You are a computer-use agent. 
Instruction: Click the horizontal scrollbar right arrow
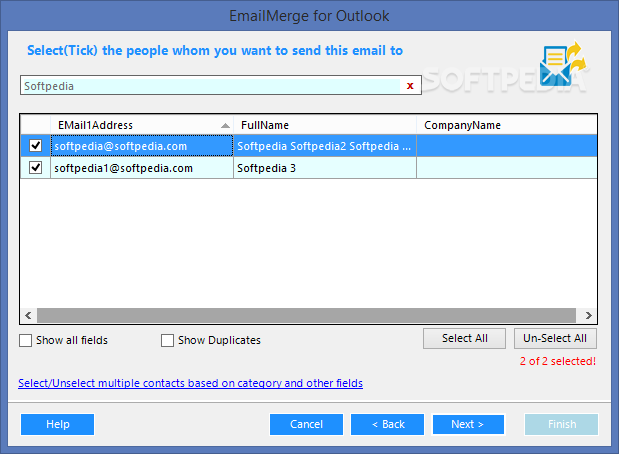589,315
